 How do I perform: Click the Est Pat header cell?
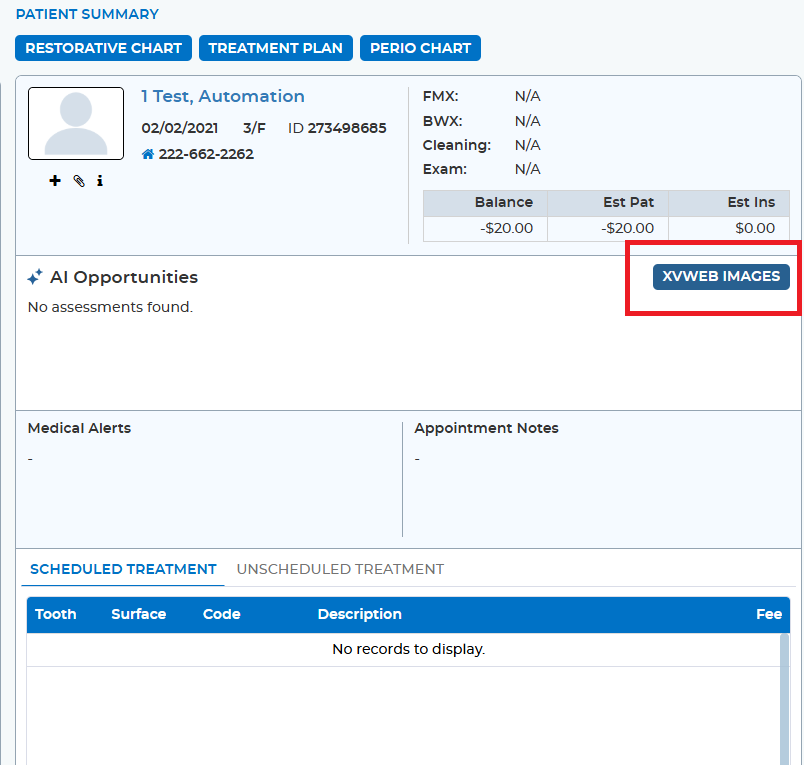pyautogui.click(x=608, y=203)
